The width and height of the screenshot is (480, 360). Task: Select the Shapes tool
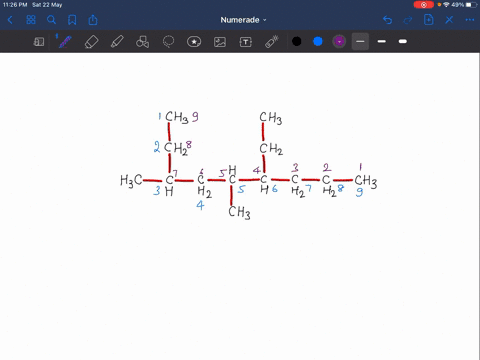click(x=142, y=42)
